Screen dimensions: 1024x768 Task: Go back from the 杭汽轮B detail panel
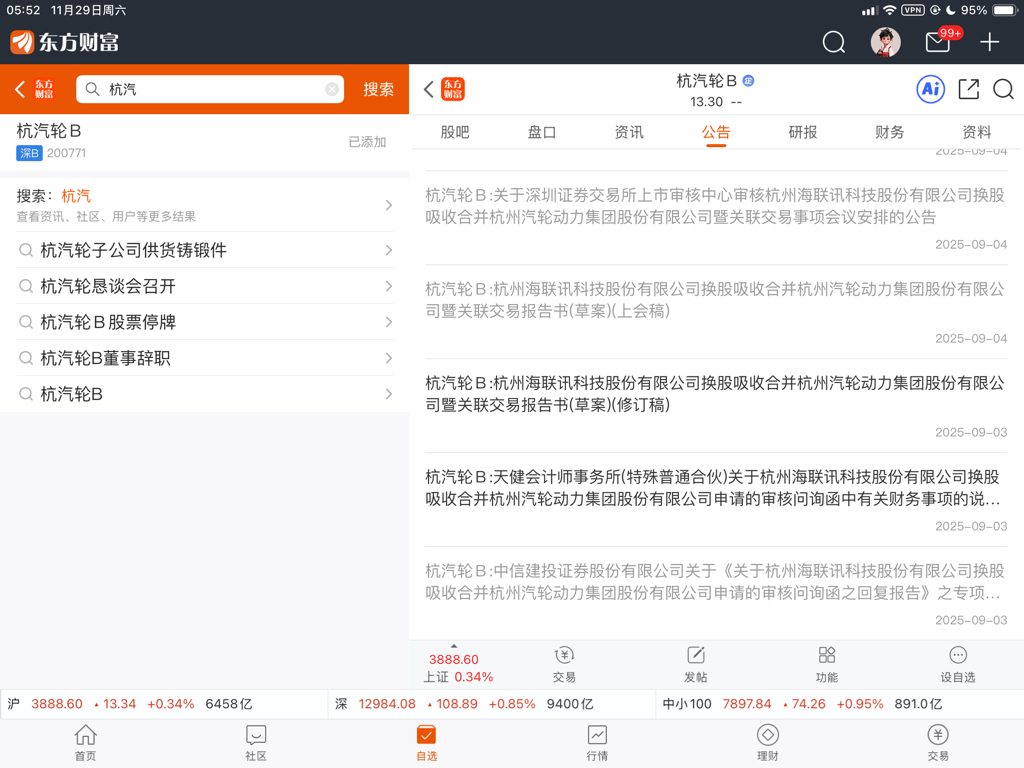tap(428, 89)
